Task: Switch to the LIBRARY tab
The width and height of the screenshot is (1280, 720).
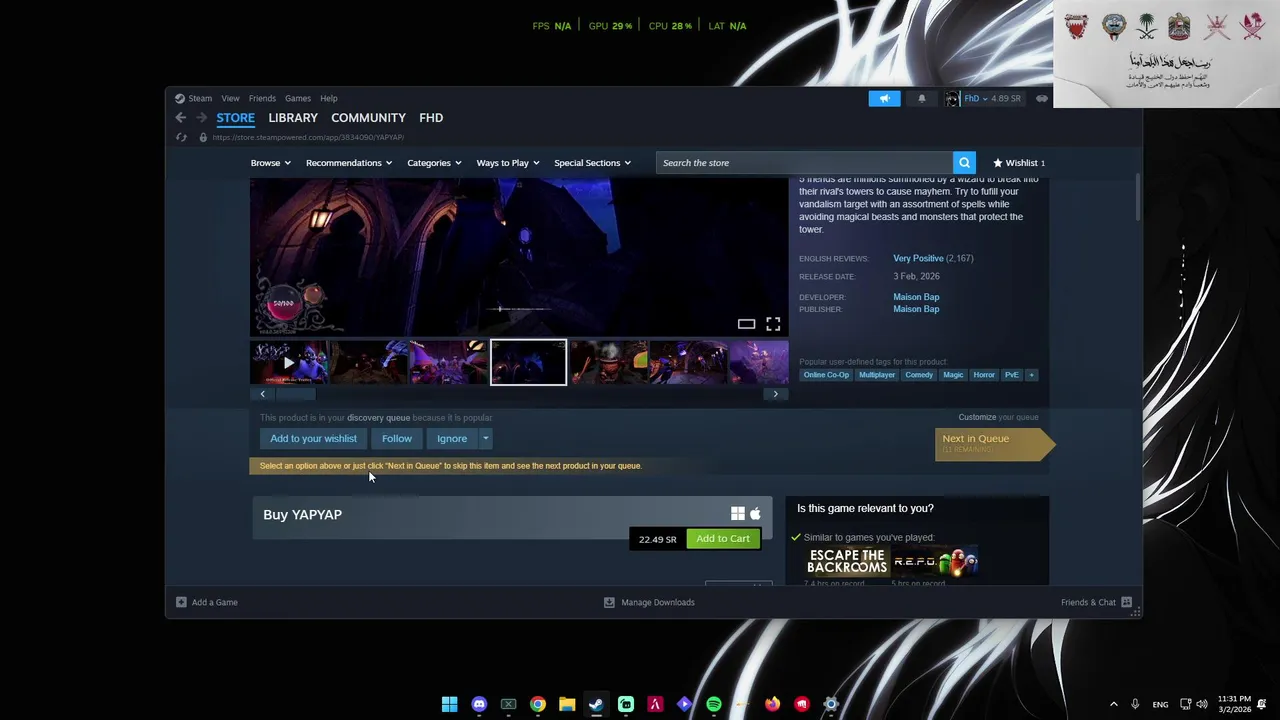Action: (x=293, y=118)
